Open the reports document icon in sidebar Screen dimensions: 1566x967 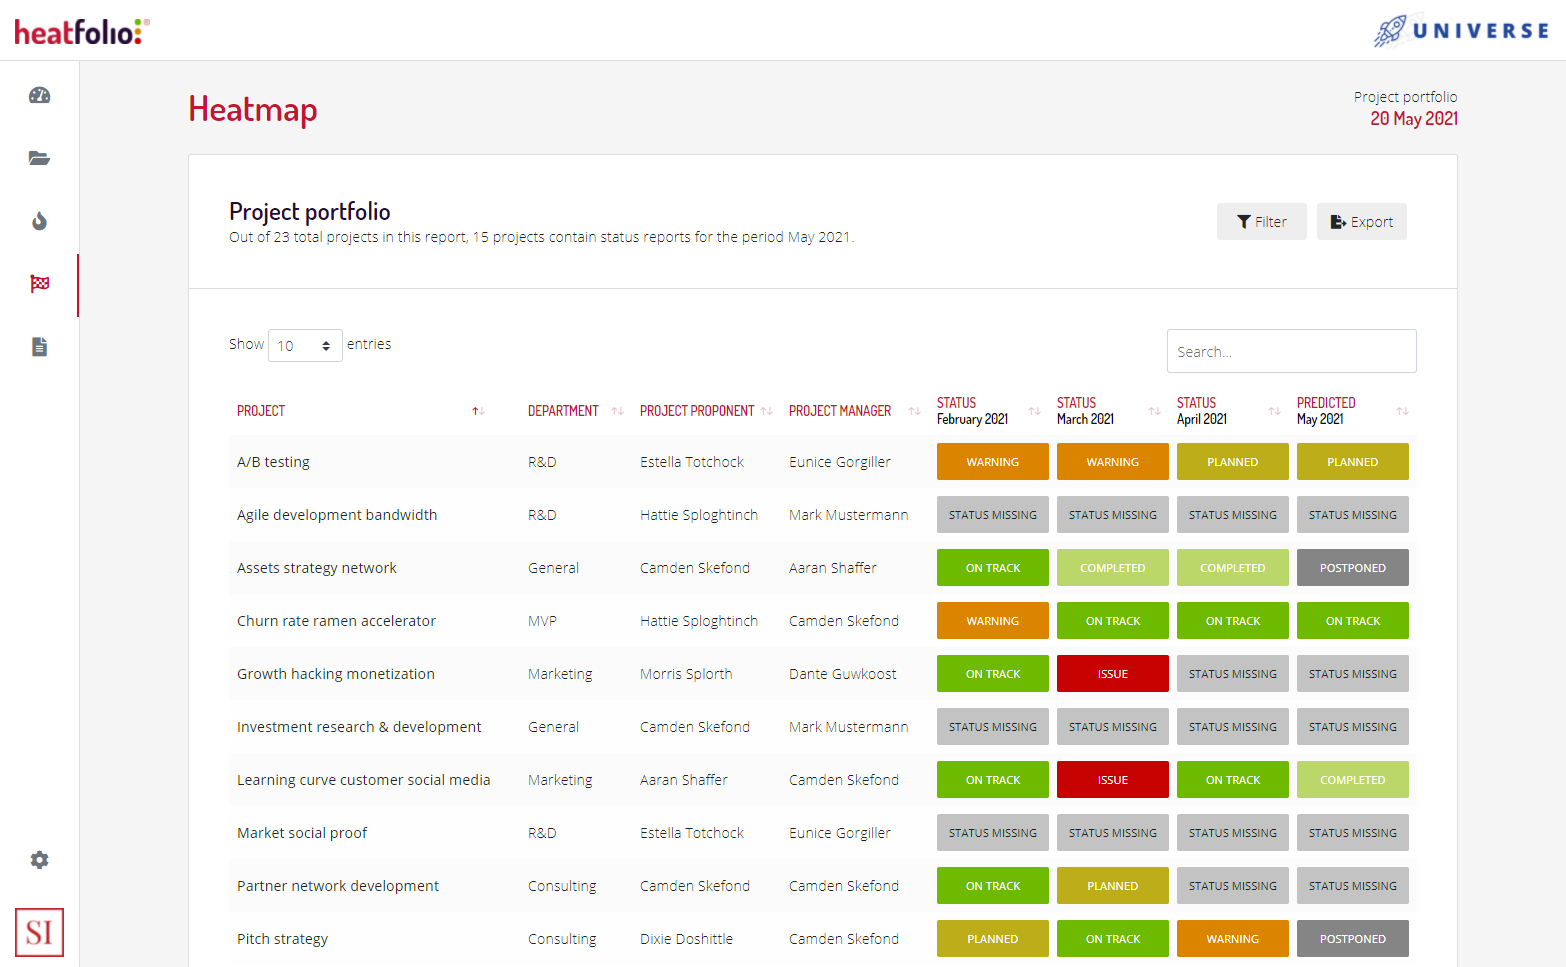pos(39,346)
